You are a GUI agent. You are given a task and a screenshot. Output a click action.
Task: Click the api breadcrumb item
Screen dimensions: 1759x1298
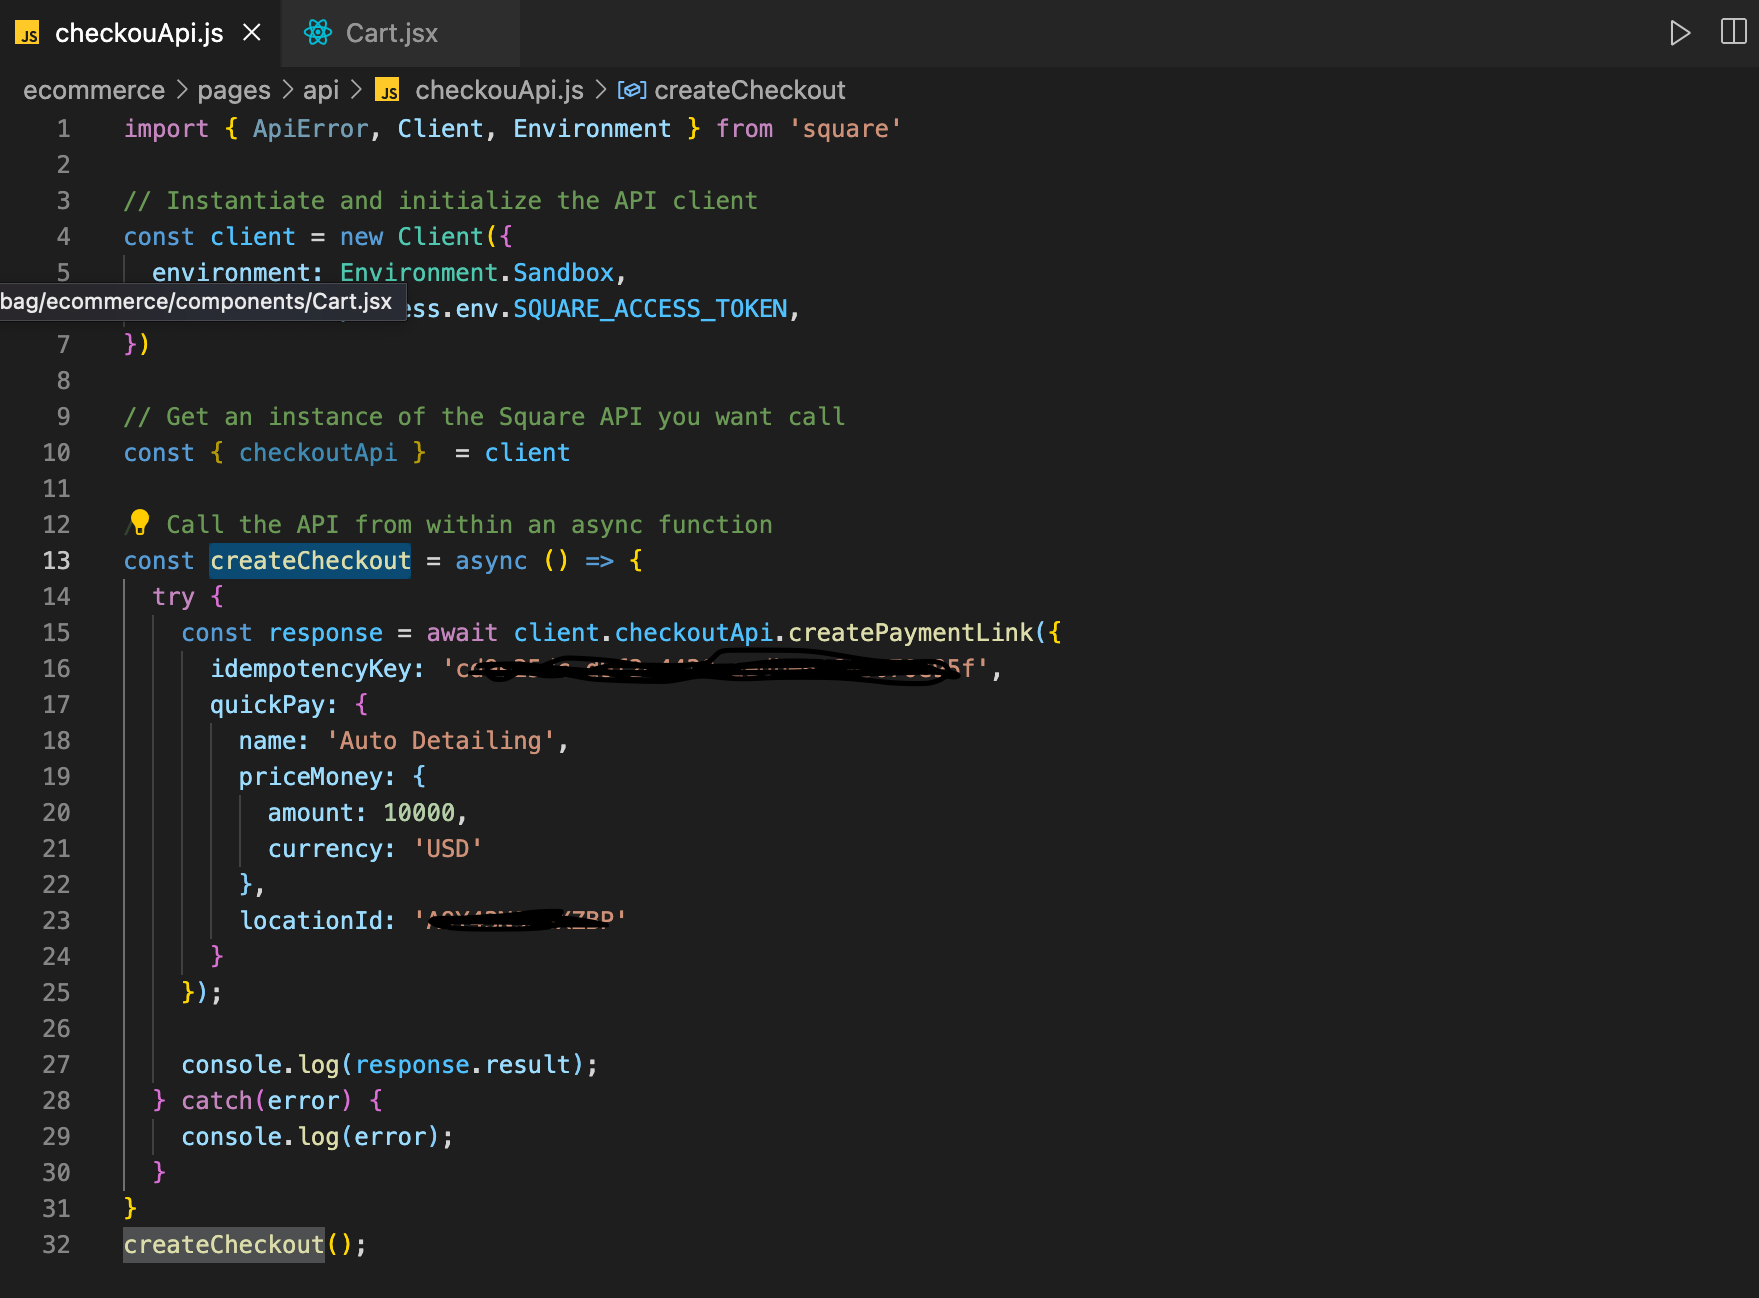320,90
